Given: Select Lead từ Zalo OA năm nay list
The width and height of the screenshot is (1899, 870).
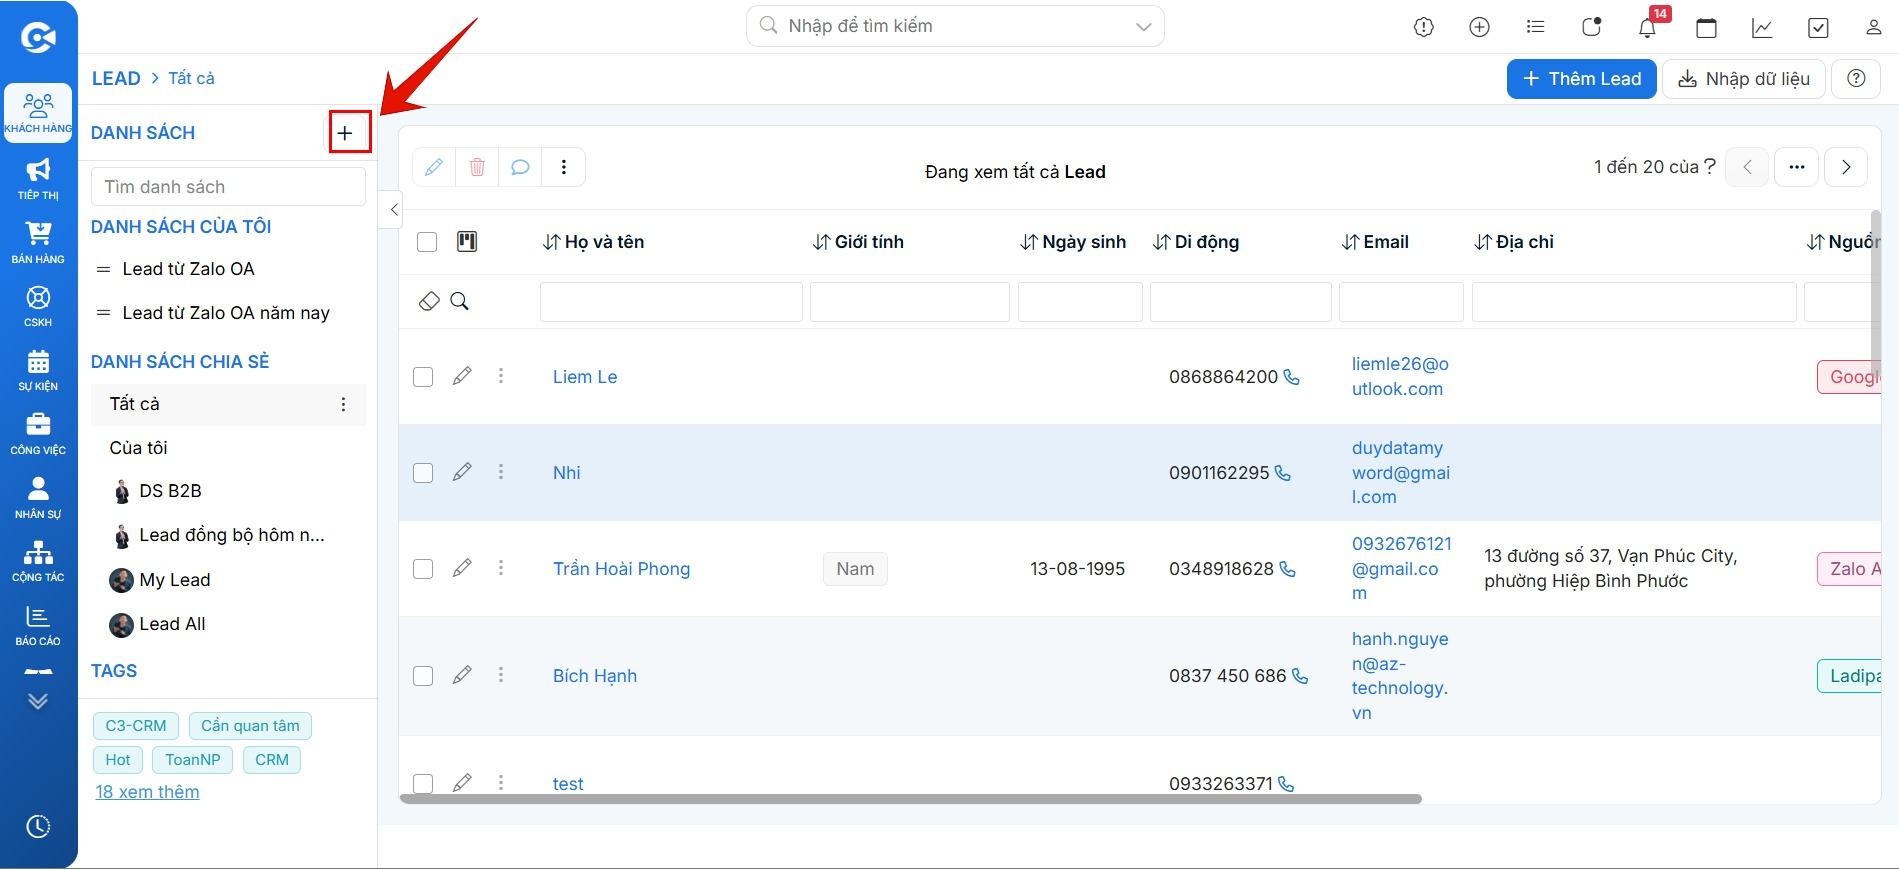Looking at the screenshot, I should [226, 313].
